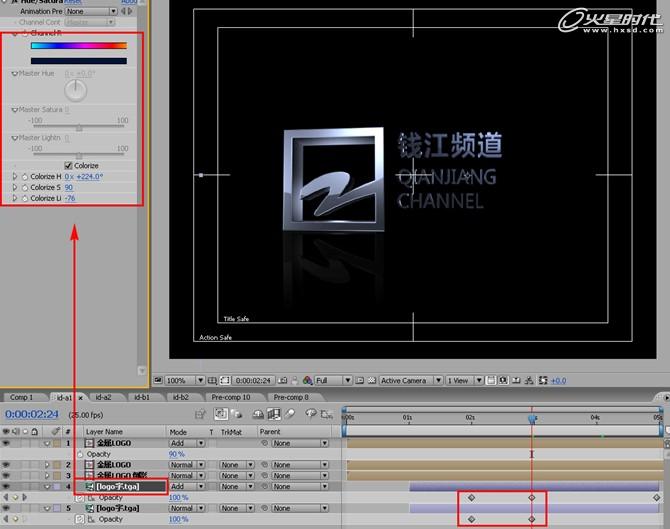Click the current time 0:00:02:24 in timeline
670x529 pixels.
point(32,414)
